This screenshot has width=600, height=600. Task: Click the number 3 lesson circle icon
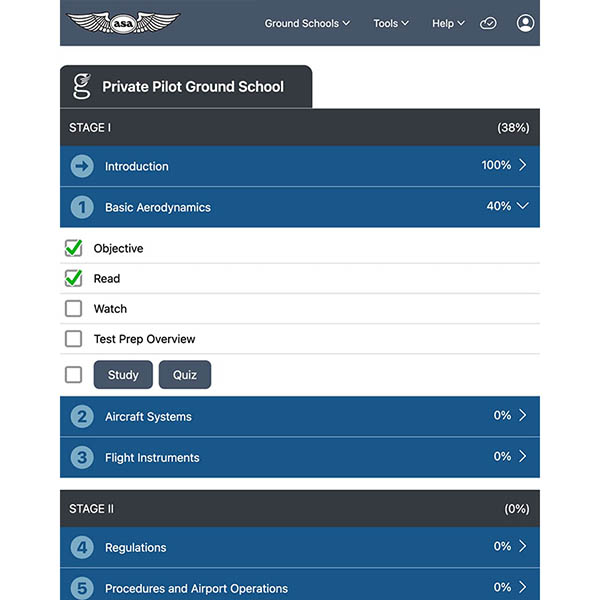(x=82, y=457)
